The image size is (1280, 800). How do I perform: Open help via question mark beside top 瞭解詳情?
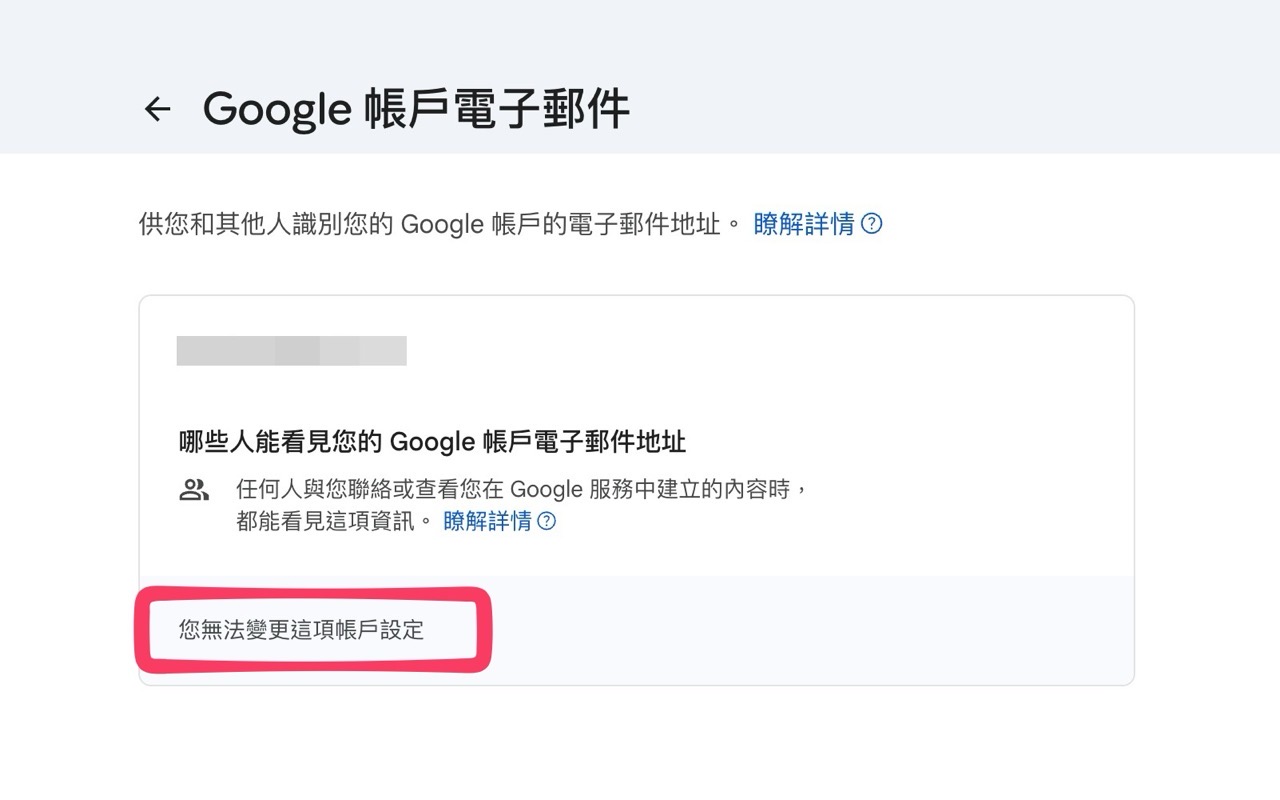[x=871, y=224]
